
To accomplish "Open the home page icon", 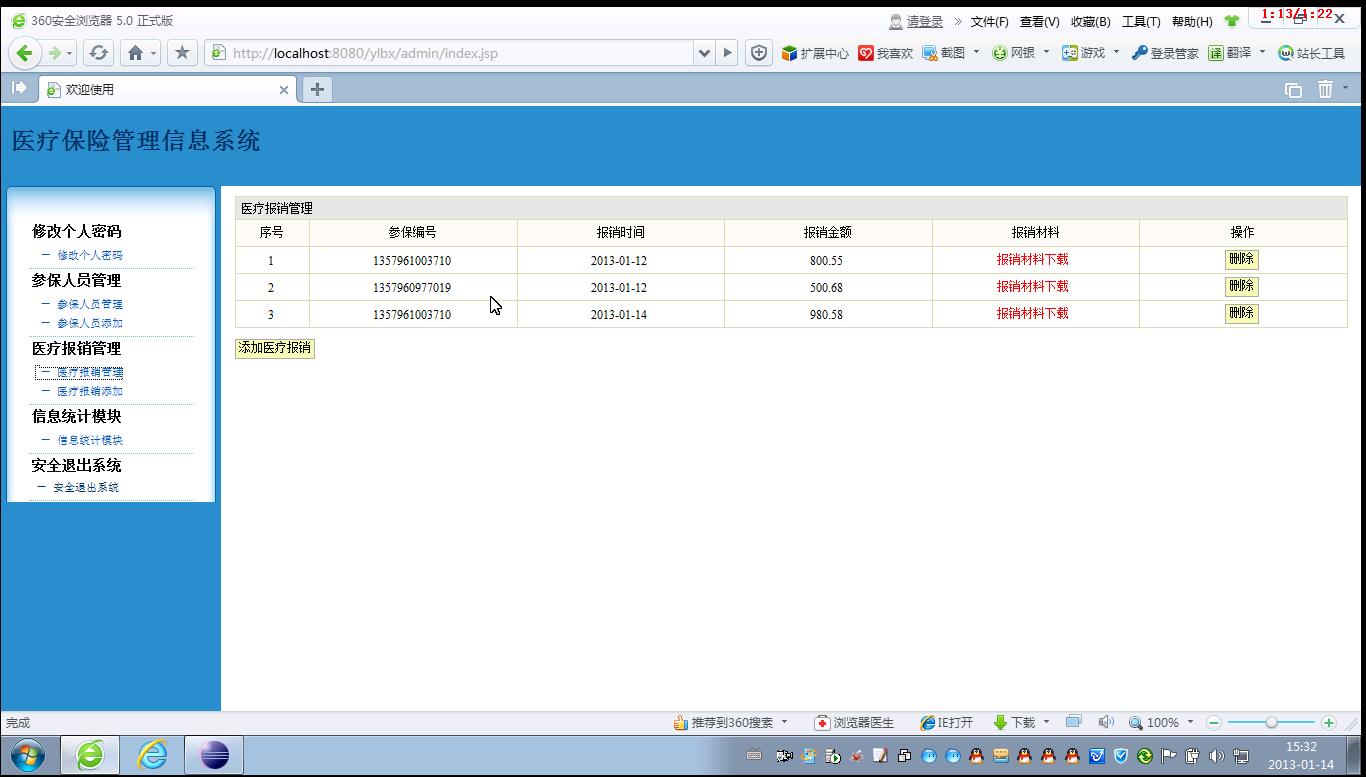I will (x=135, y=53).
